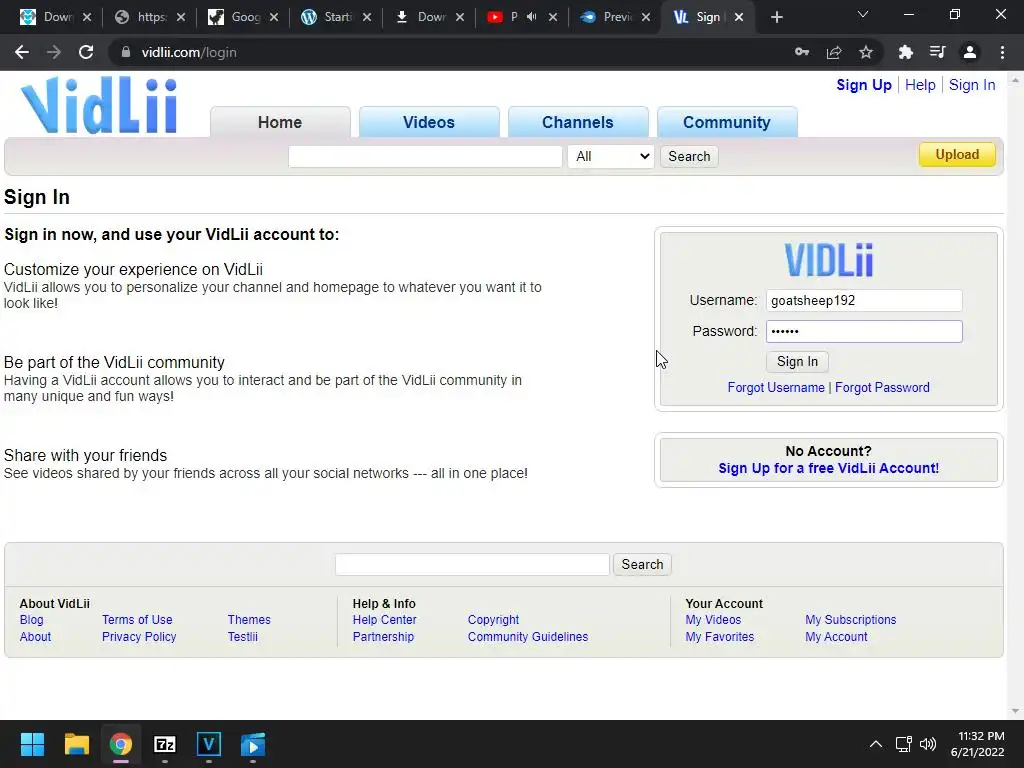Switch to the Videos tab
Image resolution: width=1024 pixels, height=768 pixels.
tap(428, 122)
